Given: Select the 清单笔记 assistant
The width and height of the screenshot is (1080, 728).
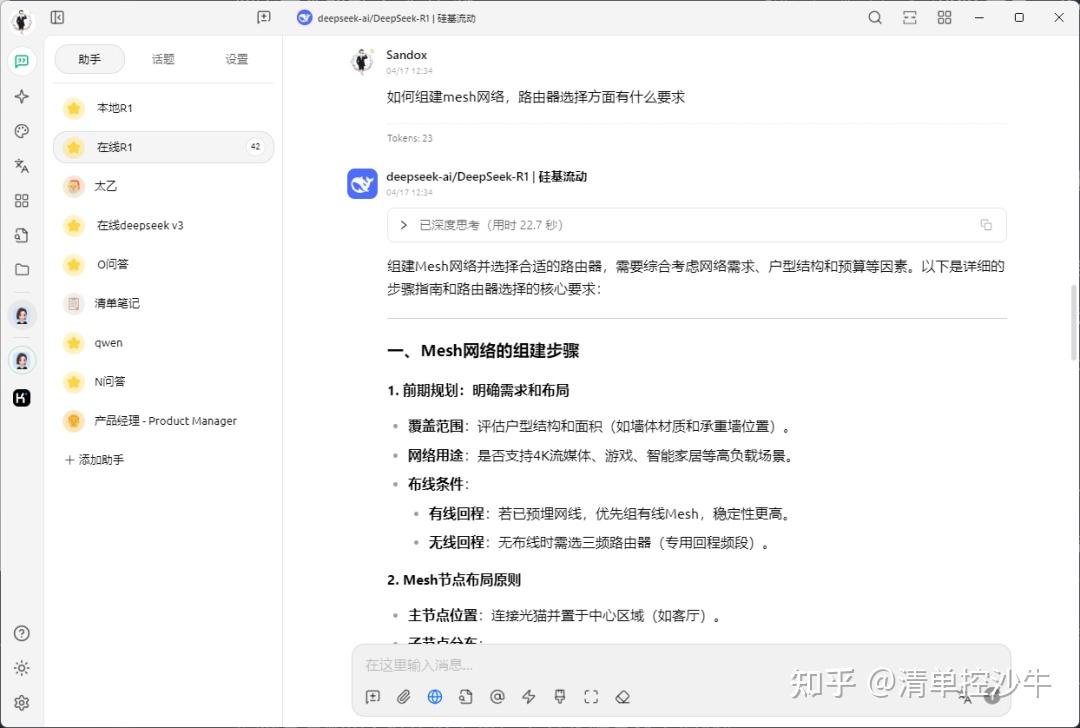Looking at the screenshot, I should point(163,303).
